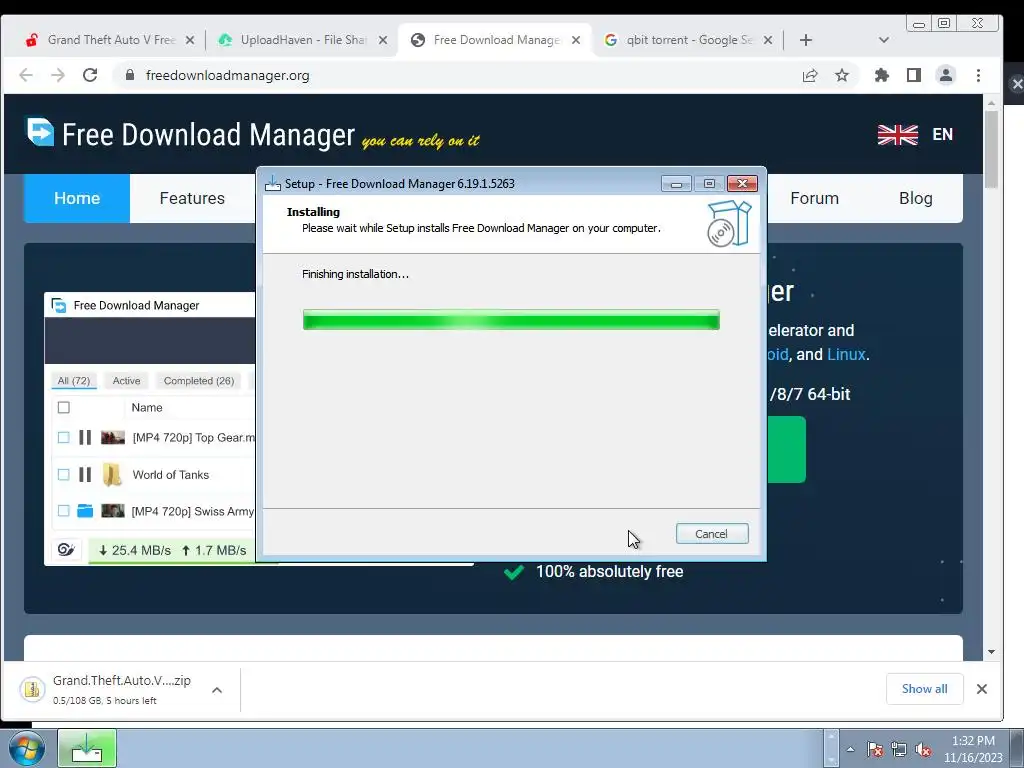Select the Free Download Manager browser tab
The width and height of the screenshot is (1024, 768).
(494, 40)
